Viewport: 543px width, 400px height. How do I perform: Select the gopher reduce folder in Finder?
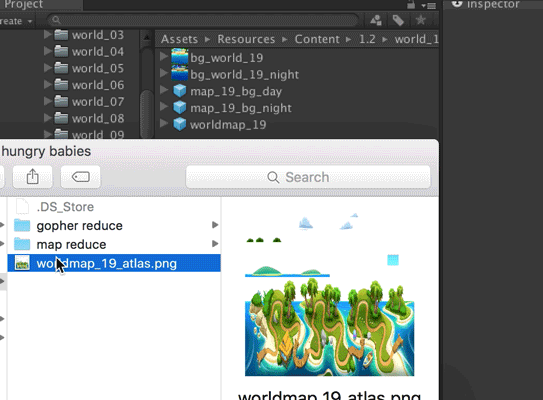[x=114, y=225]
